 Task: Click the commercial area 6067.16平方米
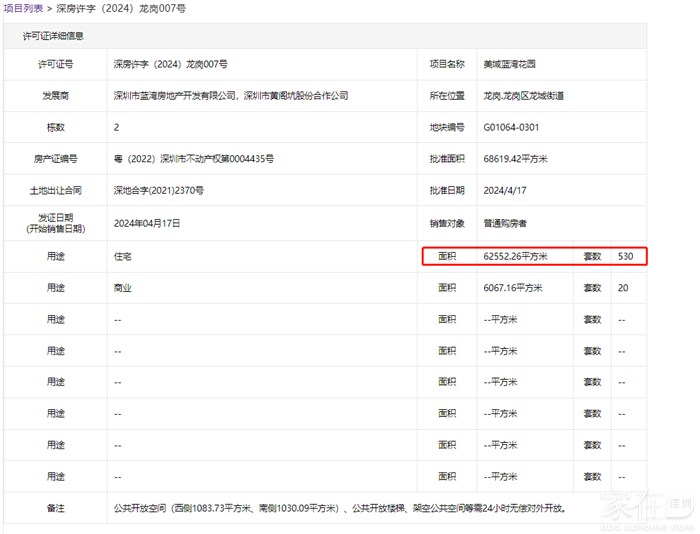[512, 288]
